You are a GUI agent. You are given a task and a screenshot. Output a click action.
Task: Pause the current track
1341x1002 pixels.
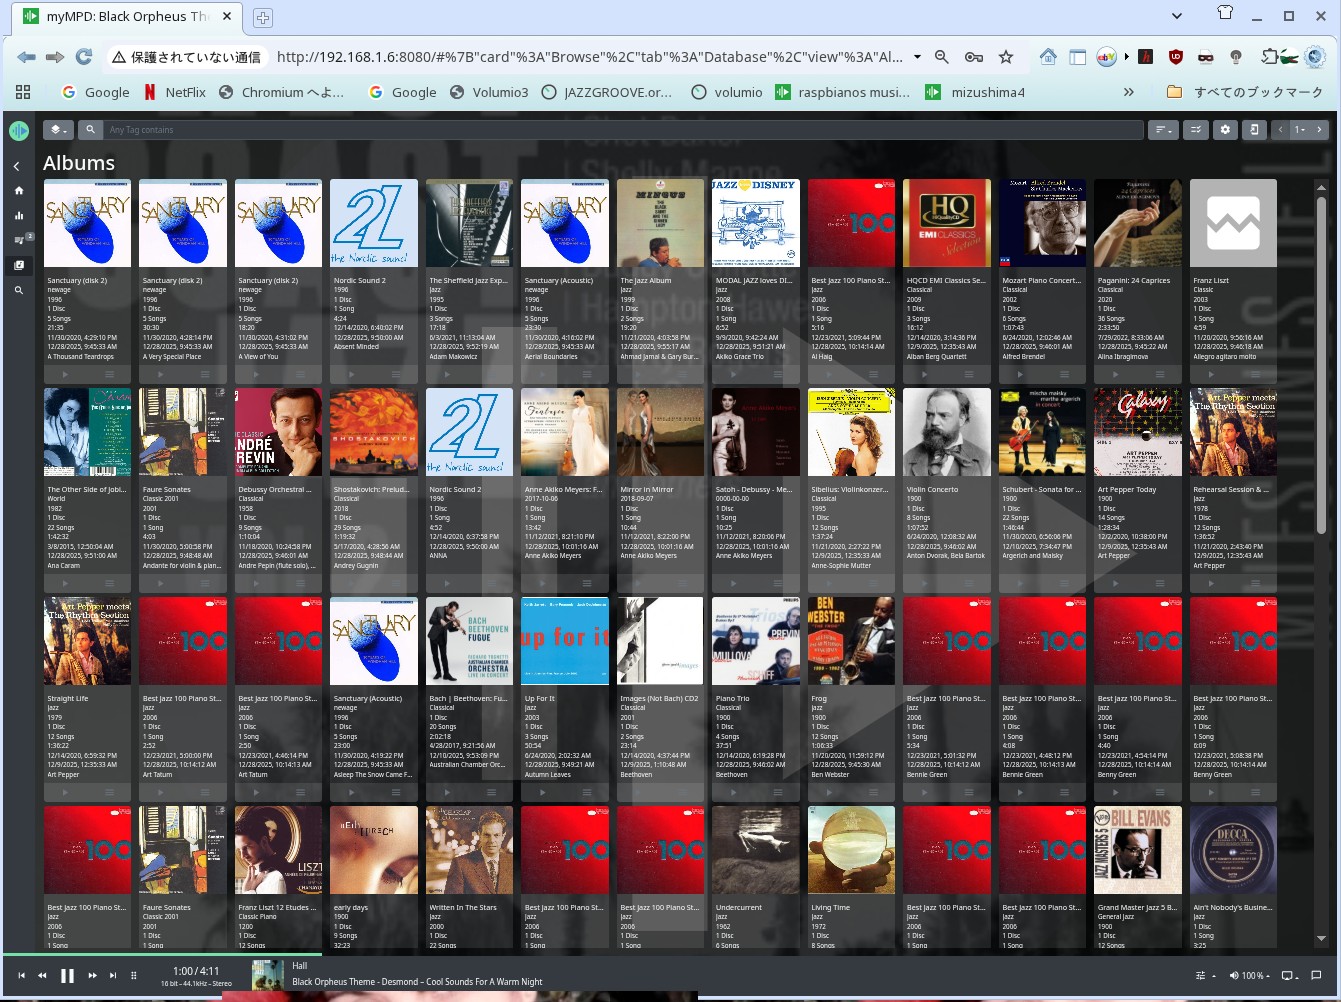pyautogui.click(x=67, y=975)
